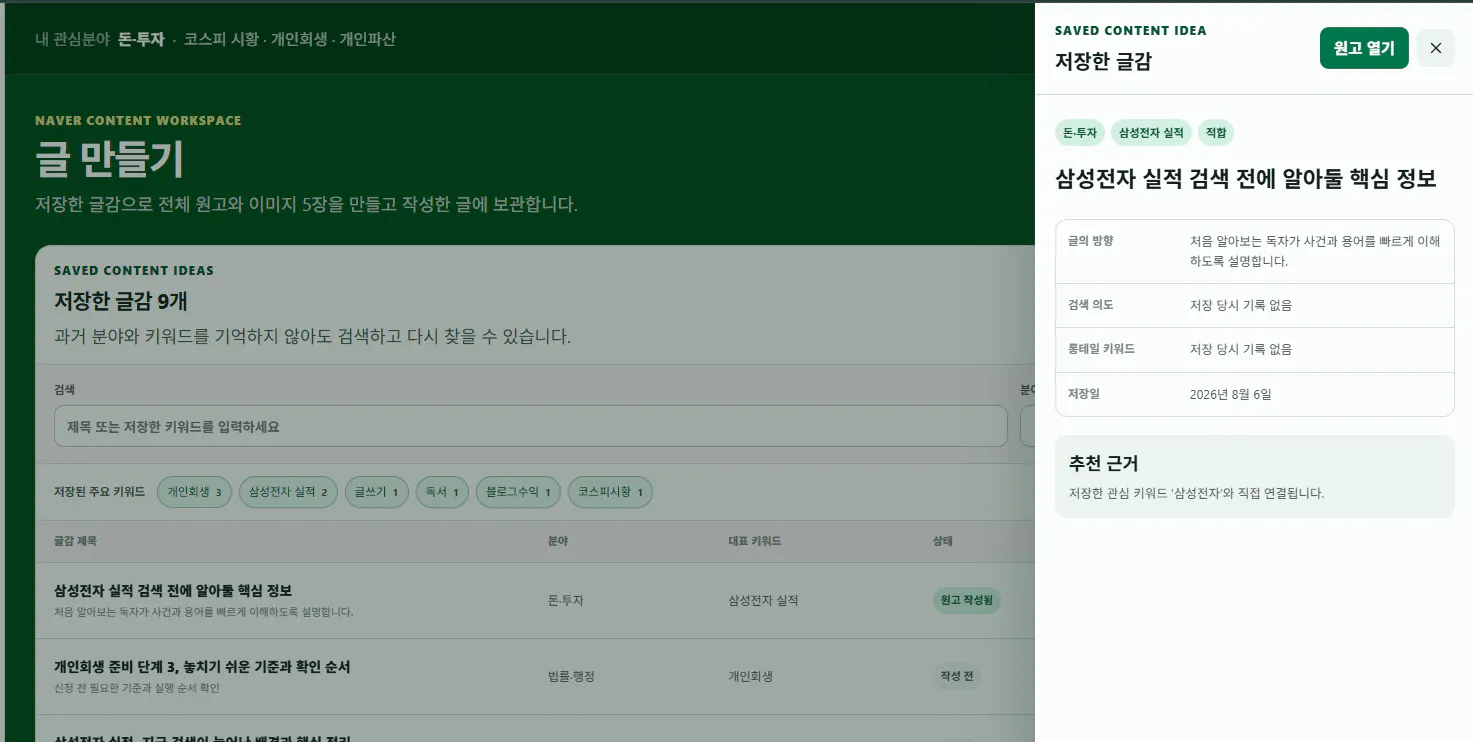The height and width of the screenshot is (742, 1473).
Task: Click the 롱테일 키워드 row label
Action: point(1101,349)
